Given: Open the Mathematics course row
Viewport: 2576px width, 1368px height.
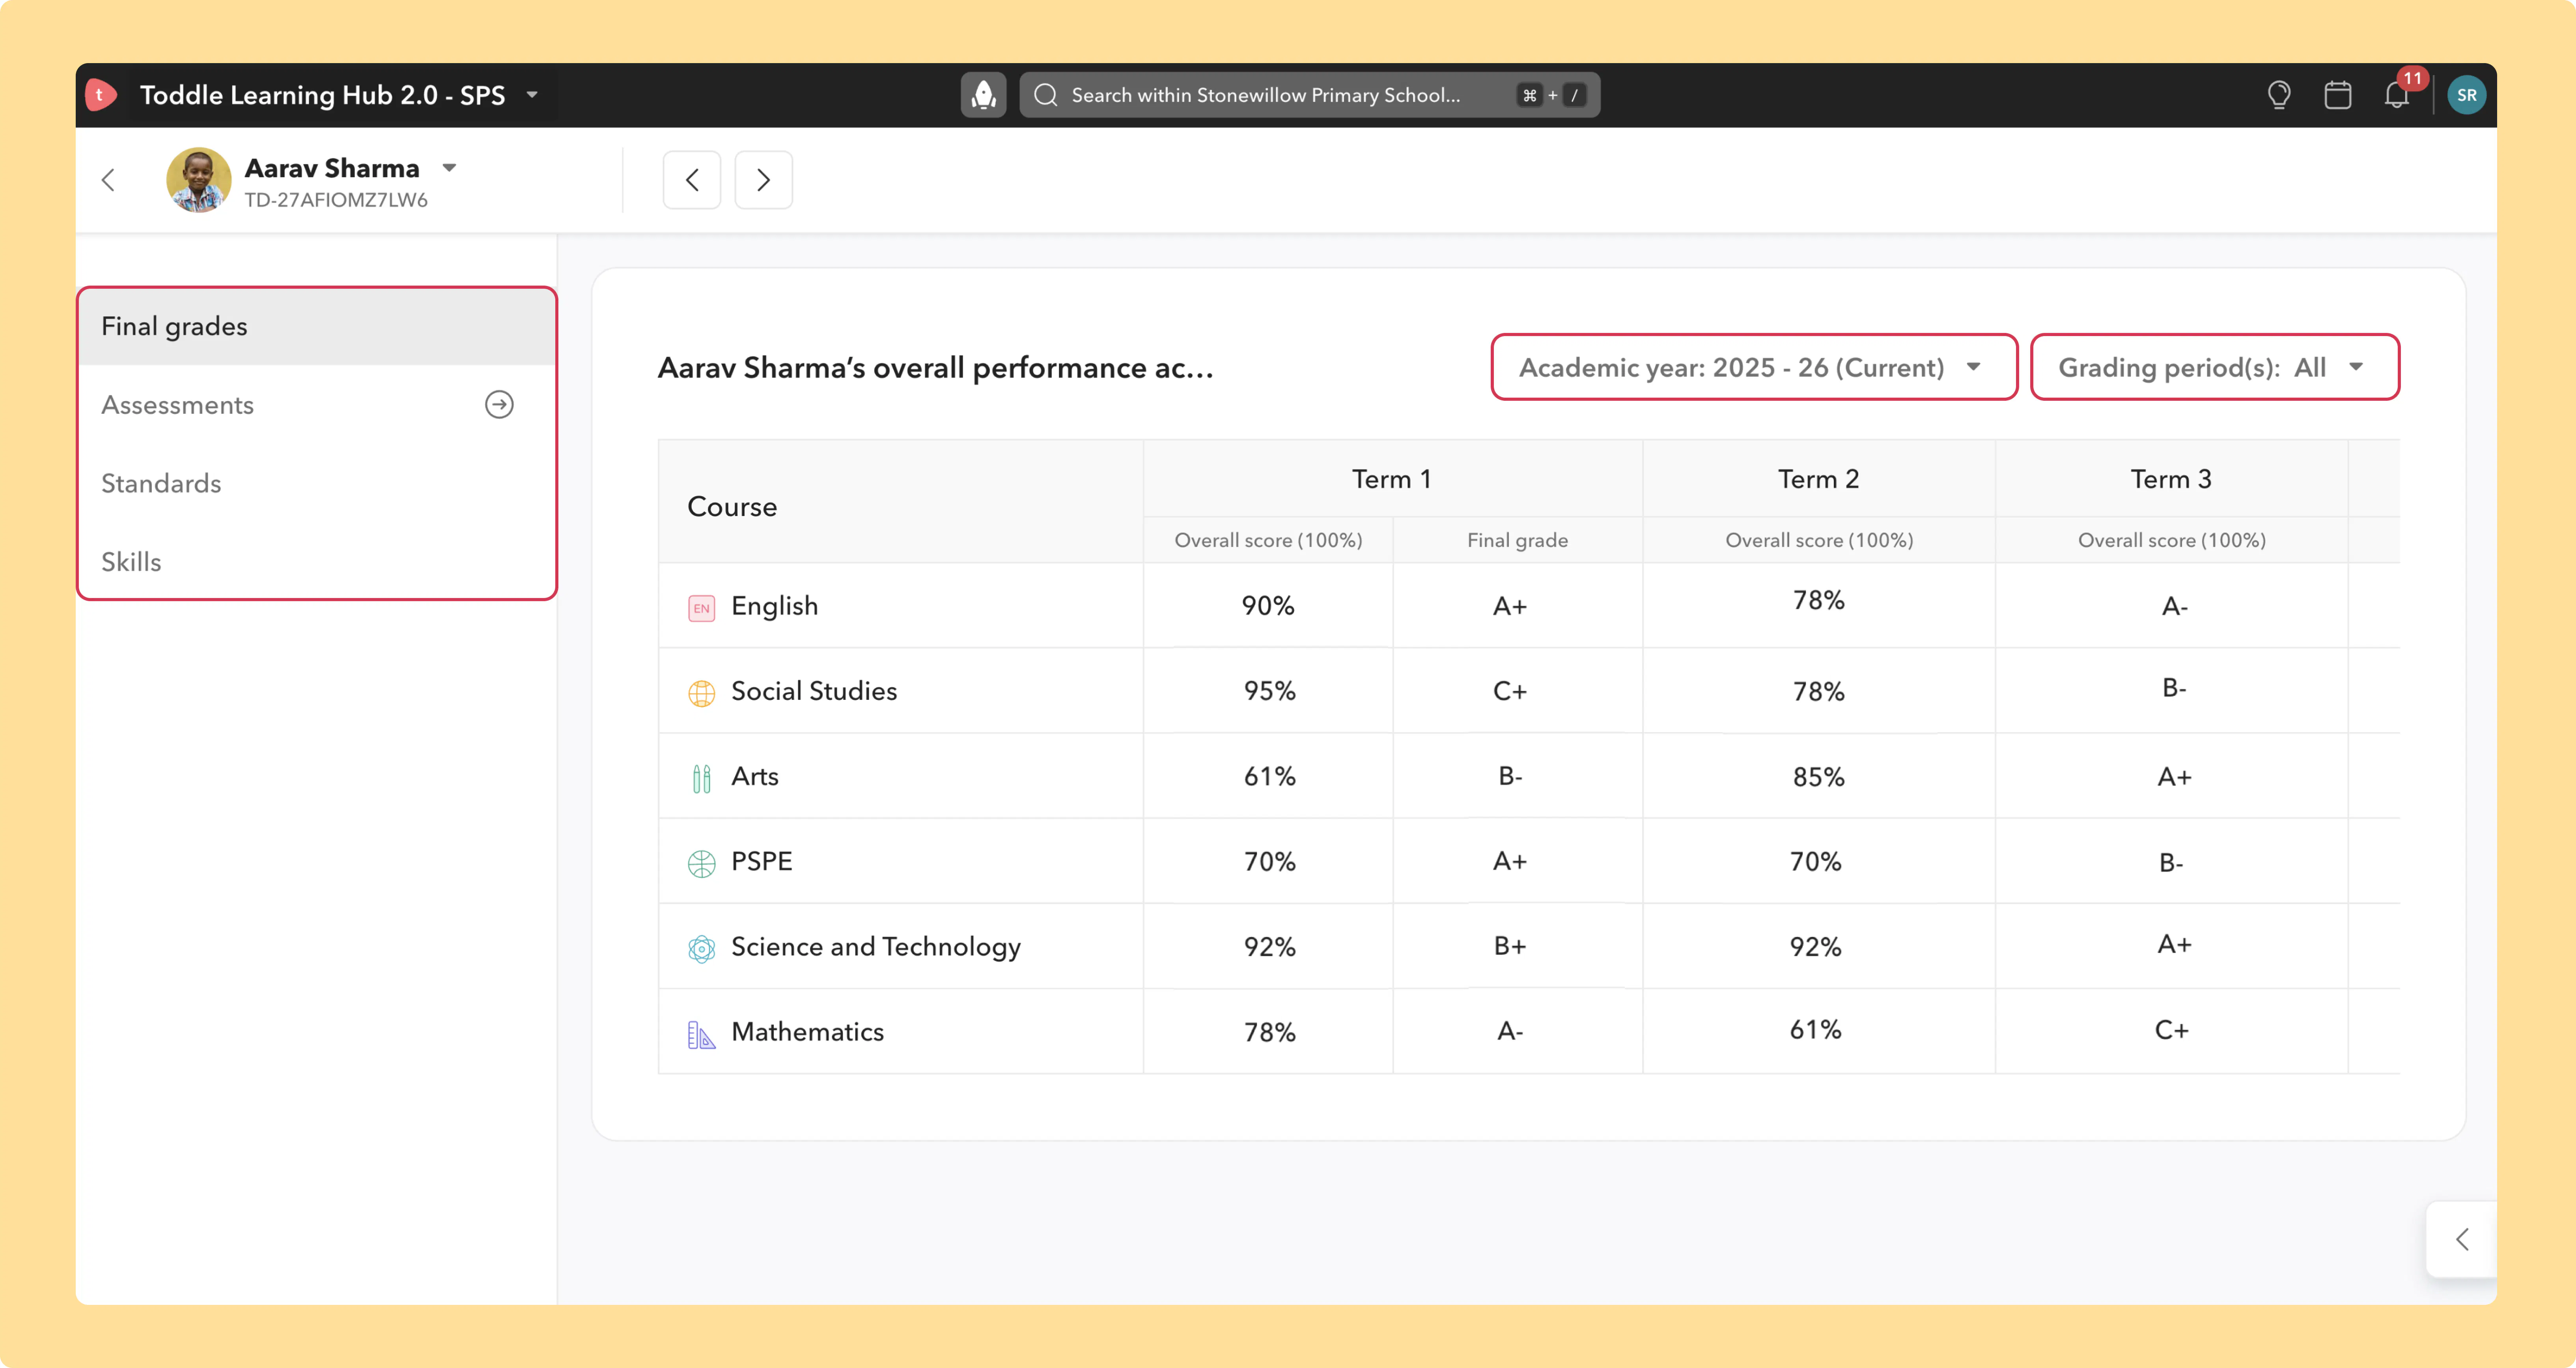Looking at the screenshot, I should point(1528,1031).
